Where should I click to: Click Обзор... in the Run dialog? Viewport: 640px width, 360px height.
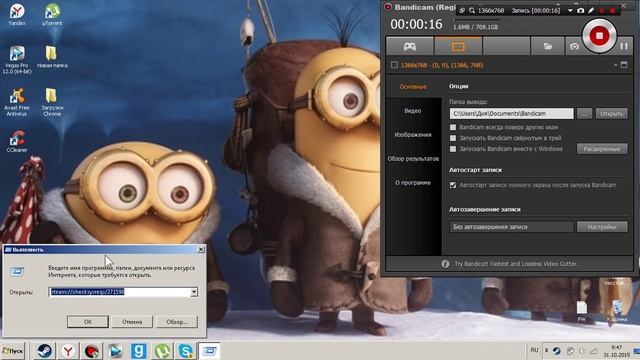click(x=177, y=322)
